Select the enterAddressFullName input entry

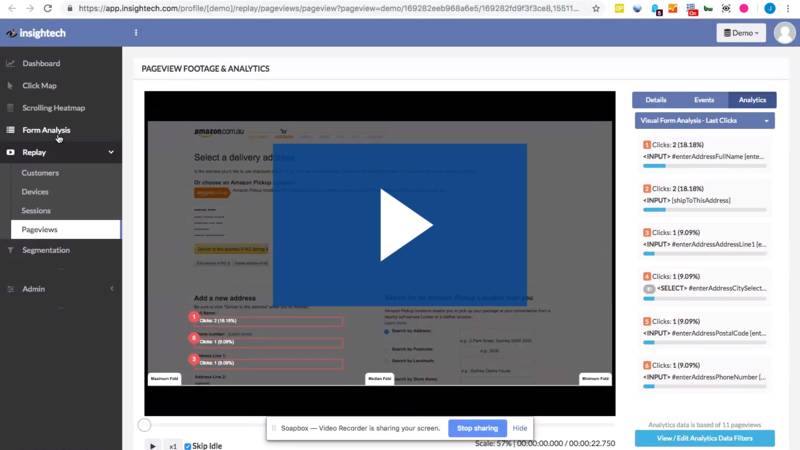pyautogui.click(x=704, y=156)
